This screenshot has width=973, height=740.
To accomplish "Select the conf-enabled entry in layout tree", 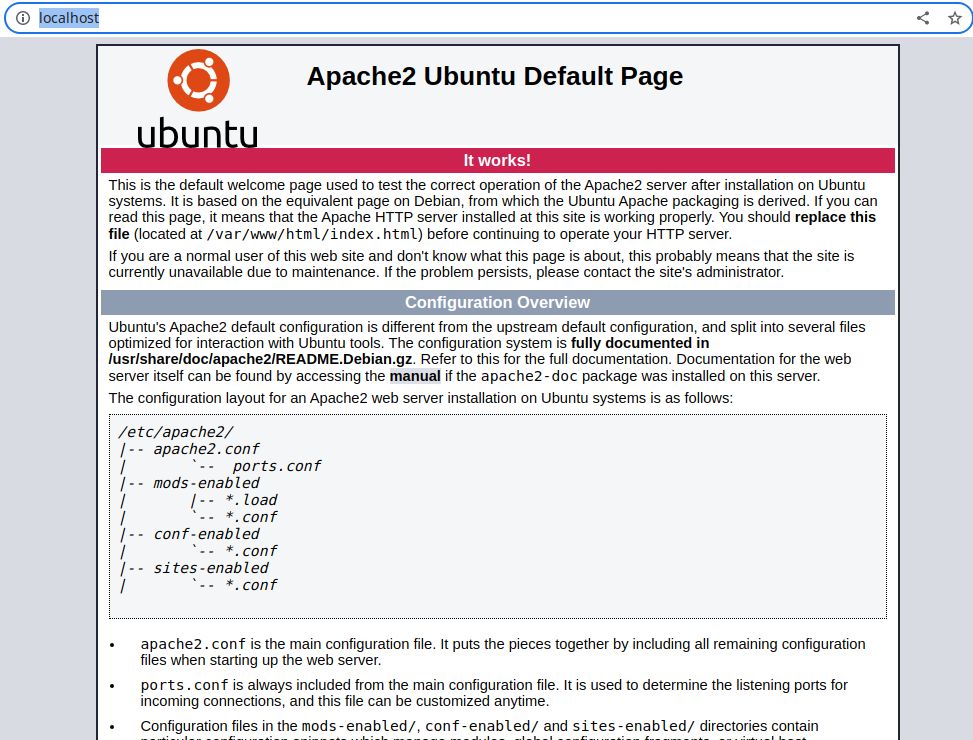I will point(206,534).
